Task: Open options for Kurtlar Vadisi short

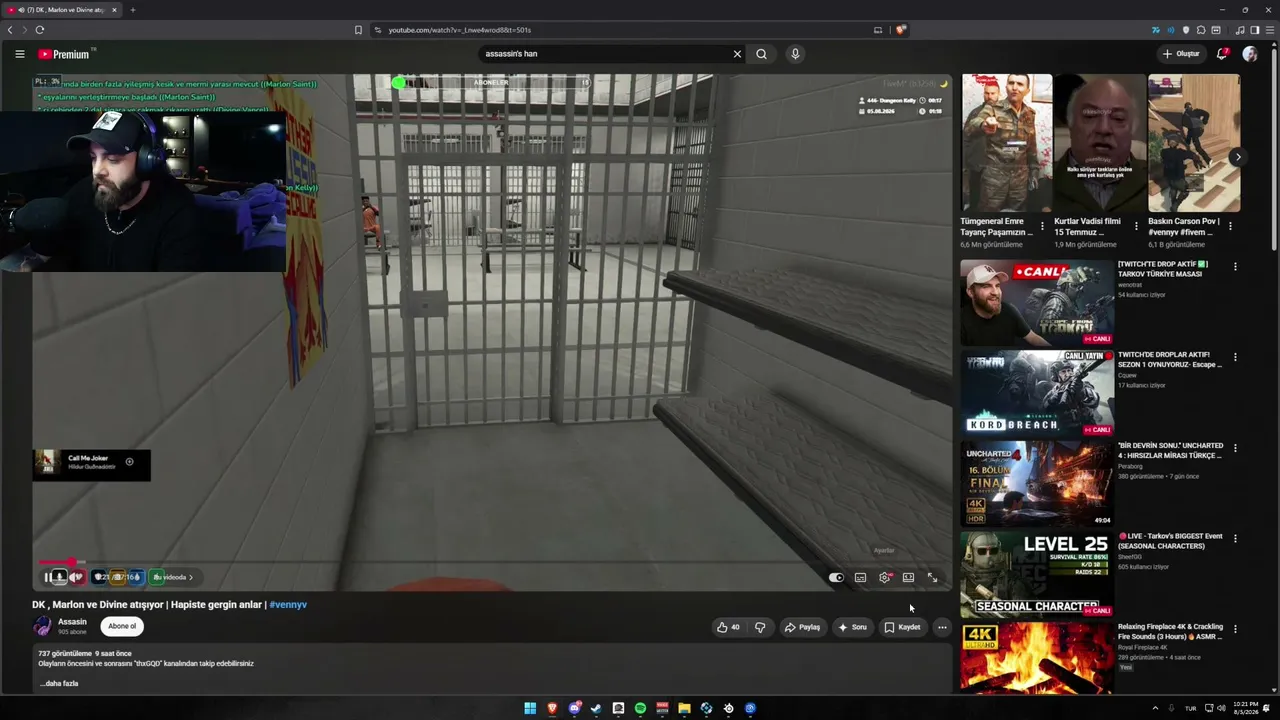Action: coord(1136,226)
